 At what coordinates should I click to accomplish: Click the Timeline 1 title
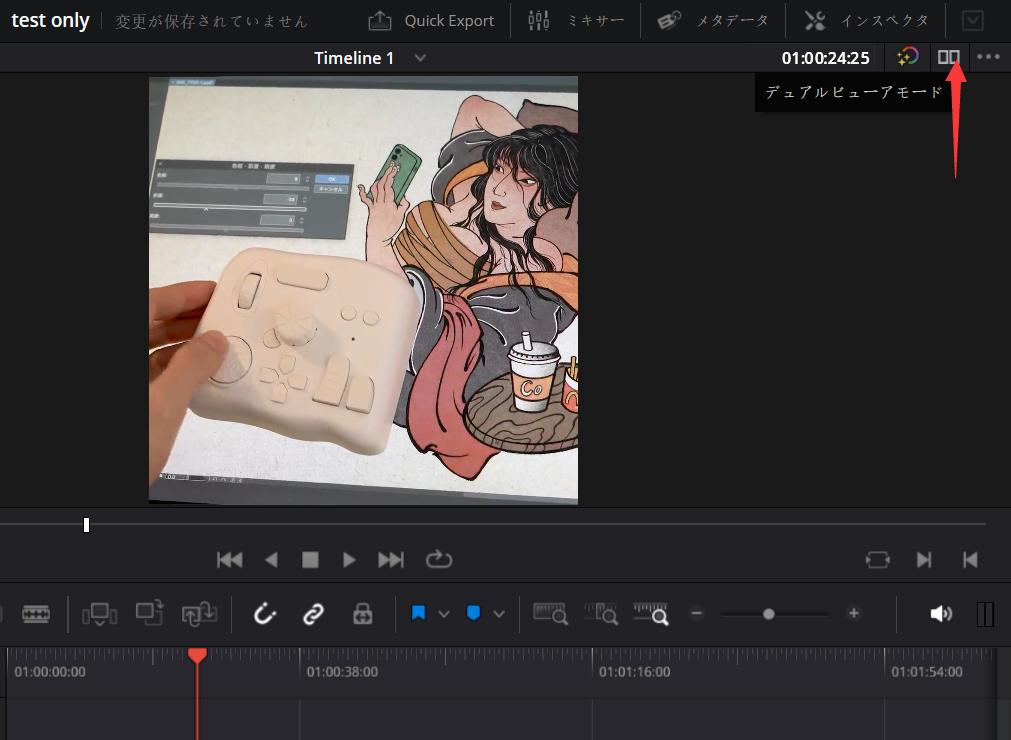(x=353, y=58)
